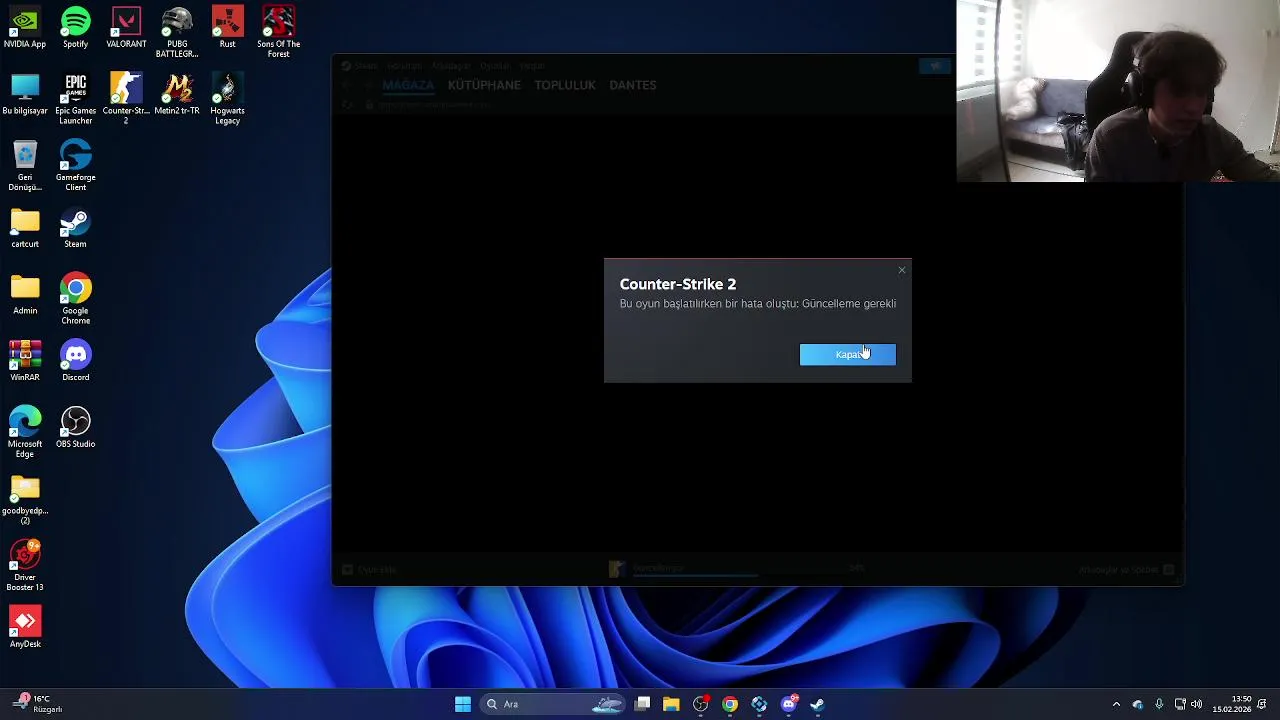Open the clock and date flyout
Viewport: 1280px width, 720px height.
(x=1231, y=704)
